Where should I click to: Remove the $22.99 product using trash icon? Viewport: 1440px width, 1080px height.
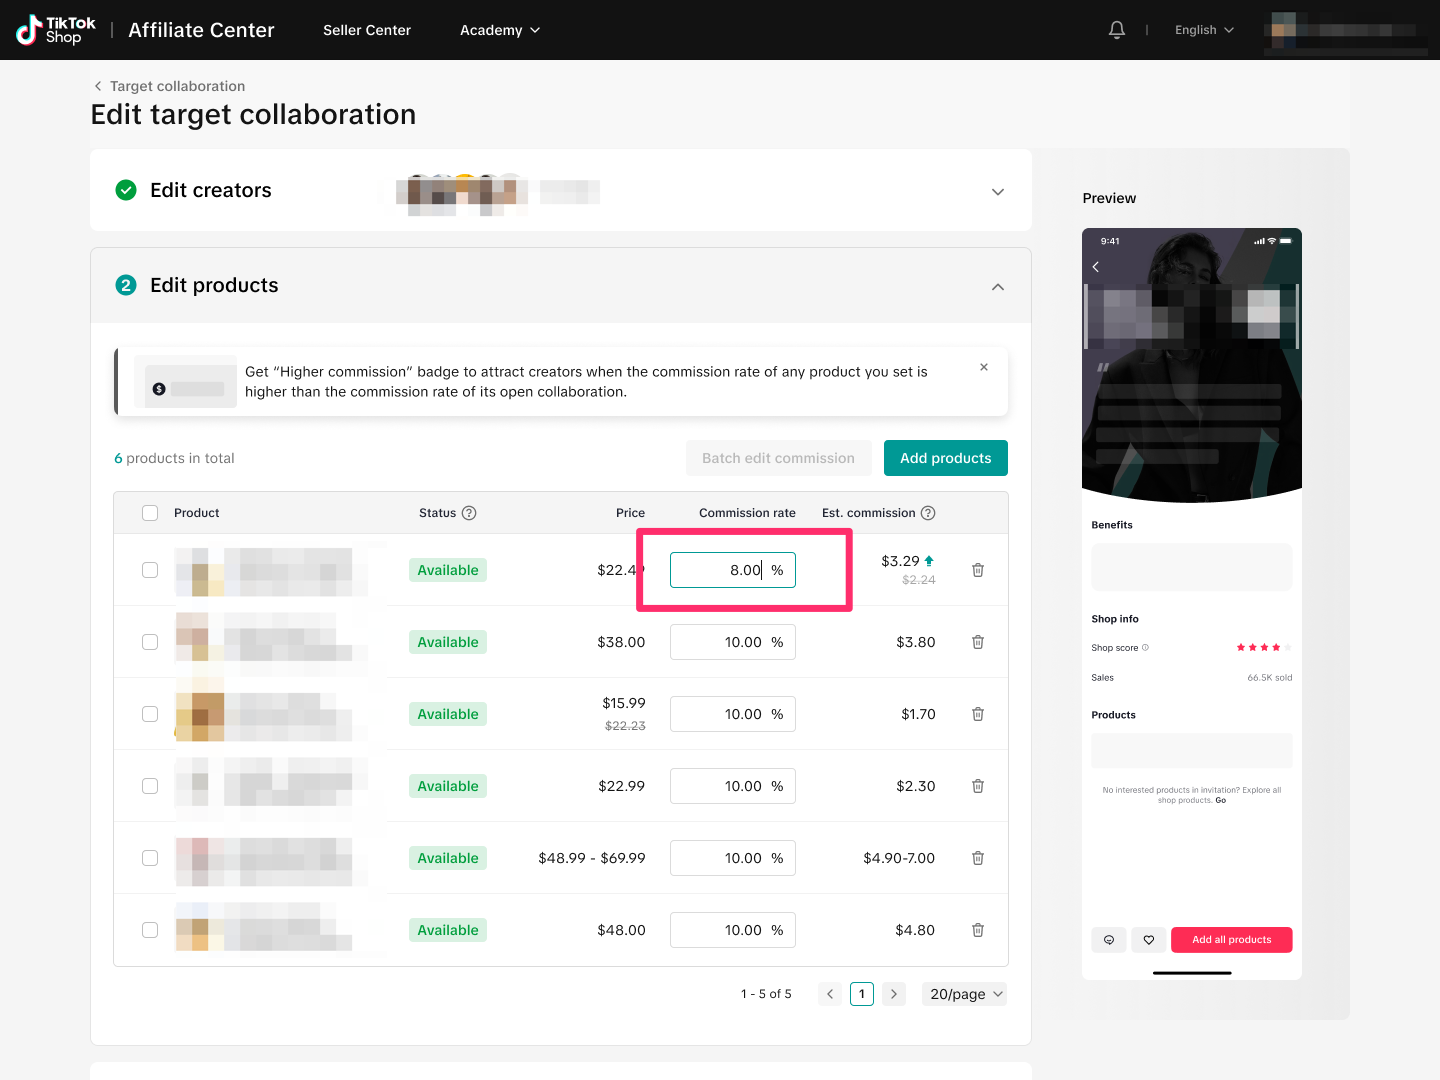point(978,786)
